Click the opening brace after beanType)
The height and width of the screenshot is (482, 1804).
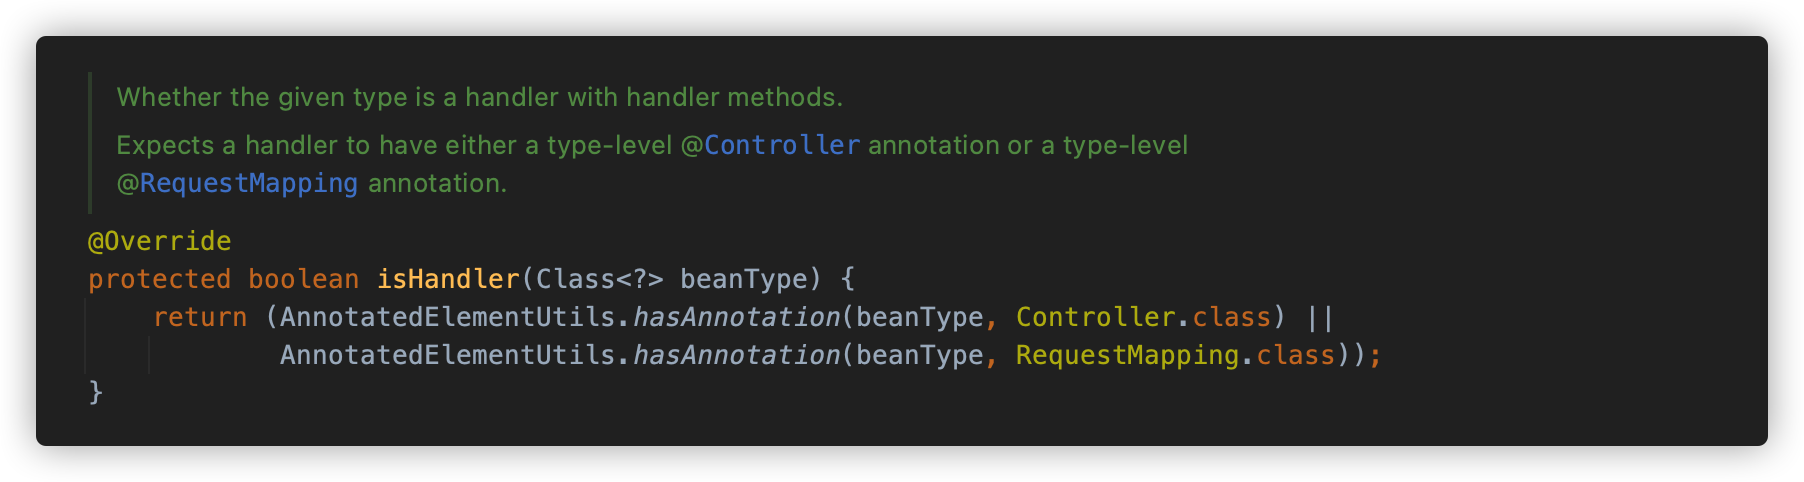coord(847,280)
